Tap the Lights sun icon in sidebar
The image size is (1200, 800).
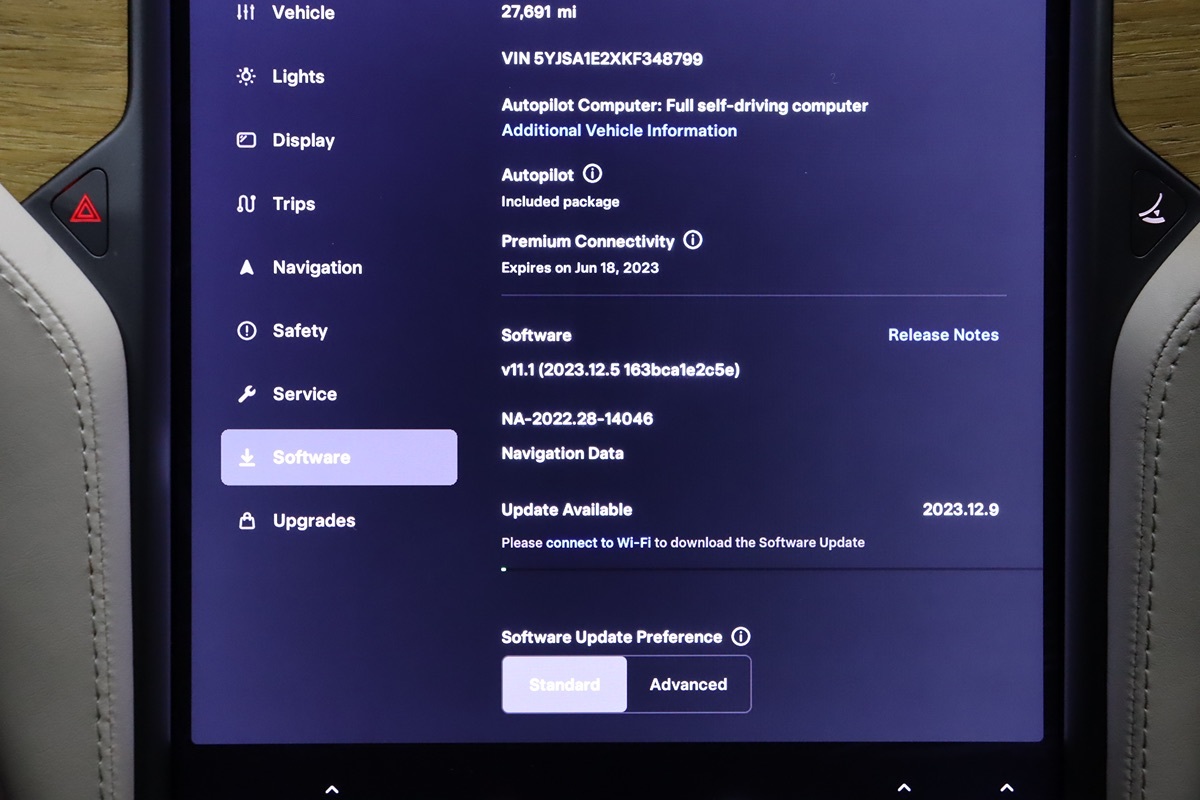[246, 77]
